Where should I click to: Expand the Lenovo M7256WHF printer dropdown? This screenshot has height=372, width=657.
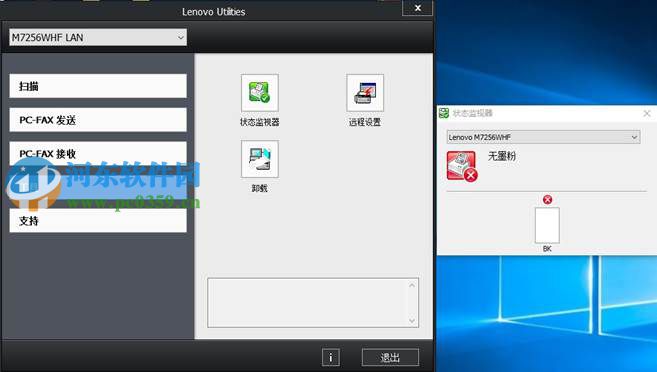coord(543,137)
